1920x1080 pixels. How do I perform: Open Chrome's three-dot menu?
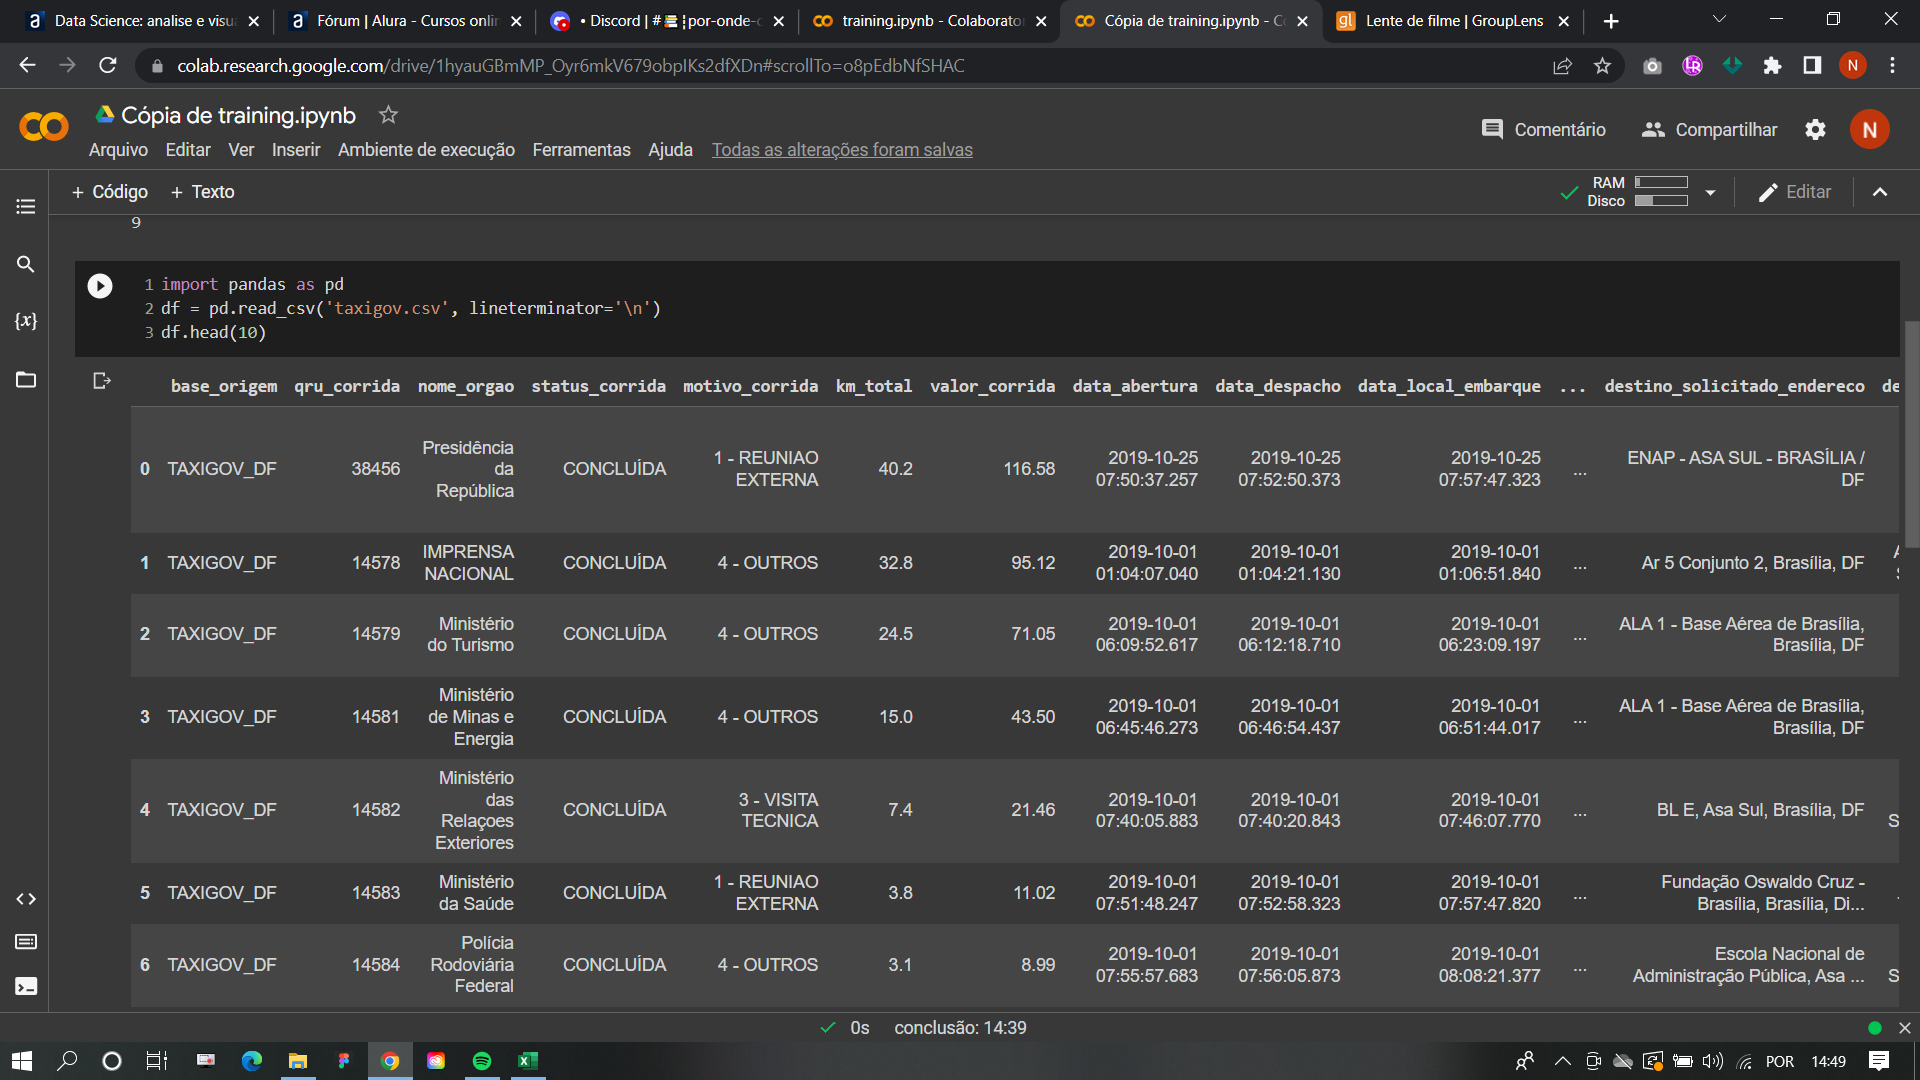pyautogui.click(x=1892, y=66)
